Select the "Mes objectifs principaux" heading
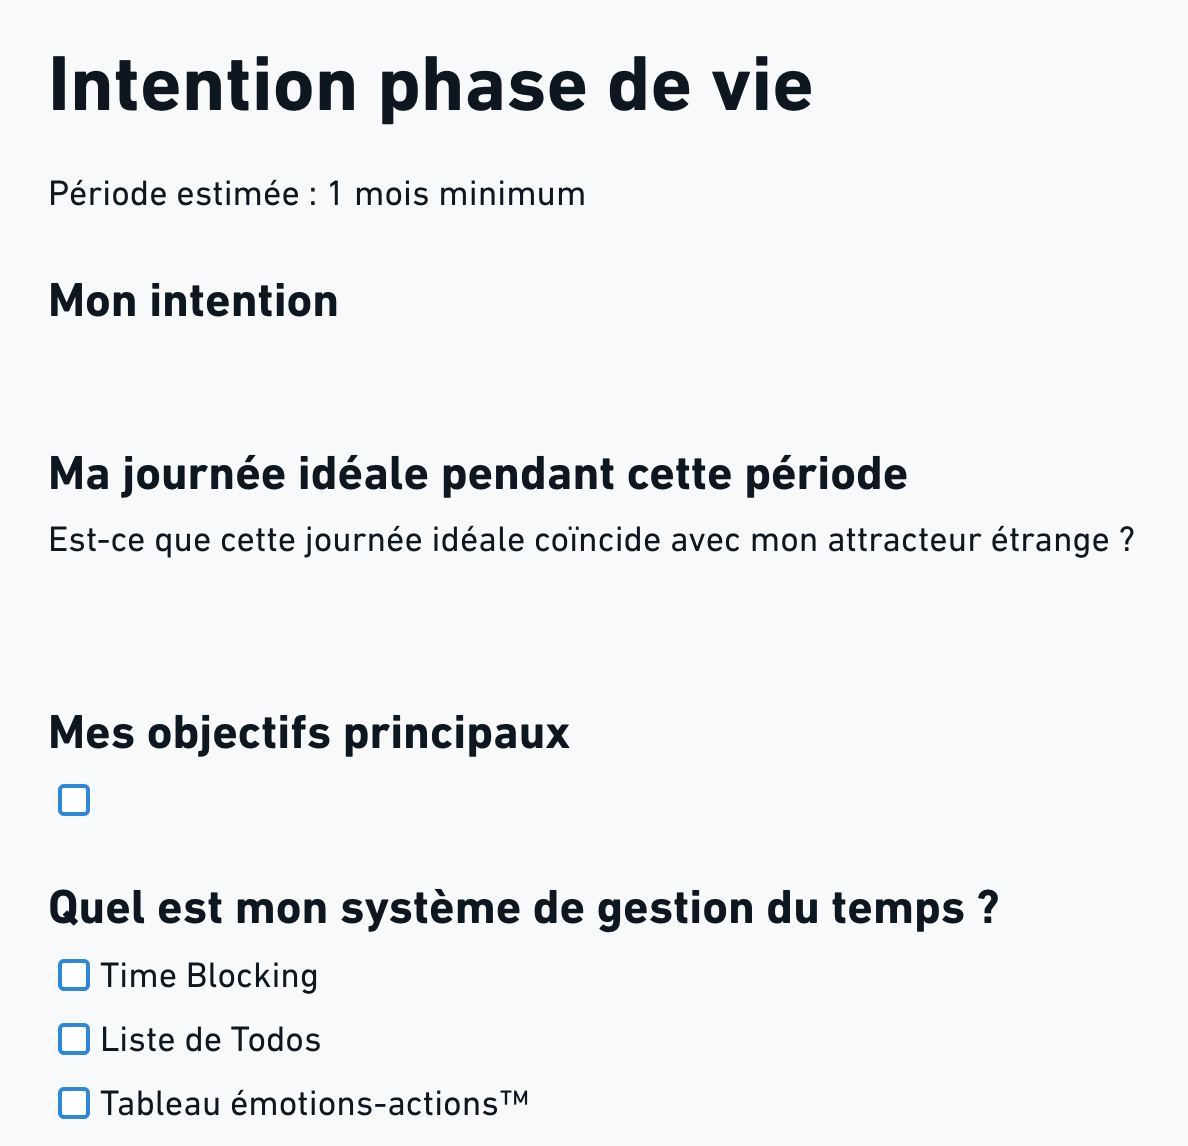 (x=309, y=733)
